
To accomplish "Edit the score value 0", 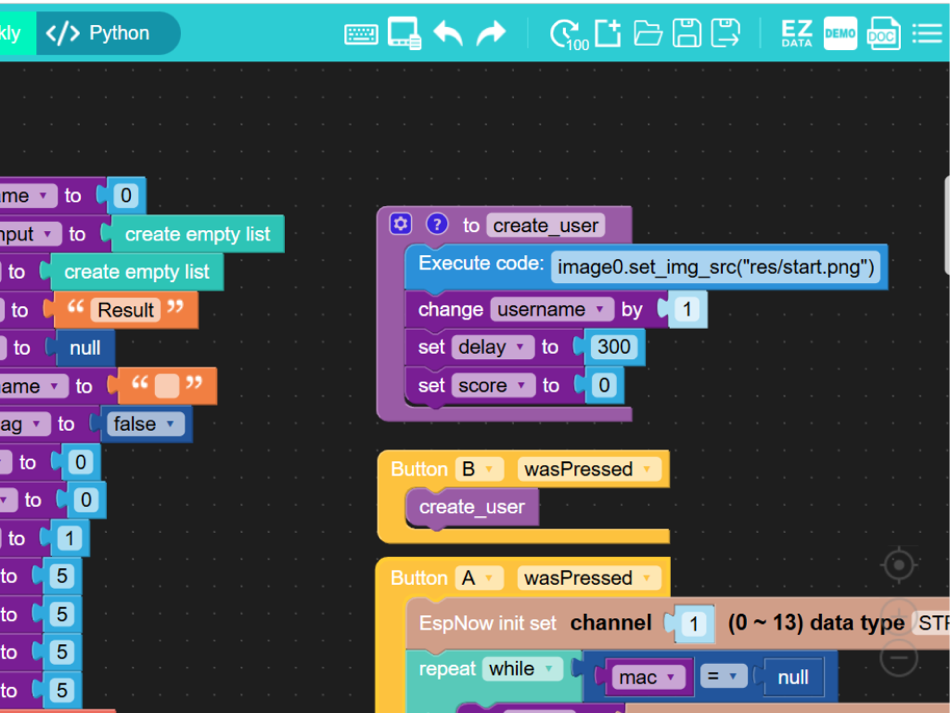I will coord(604,385).
